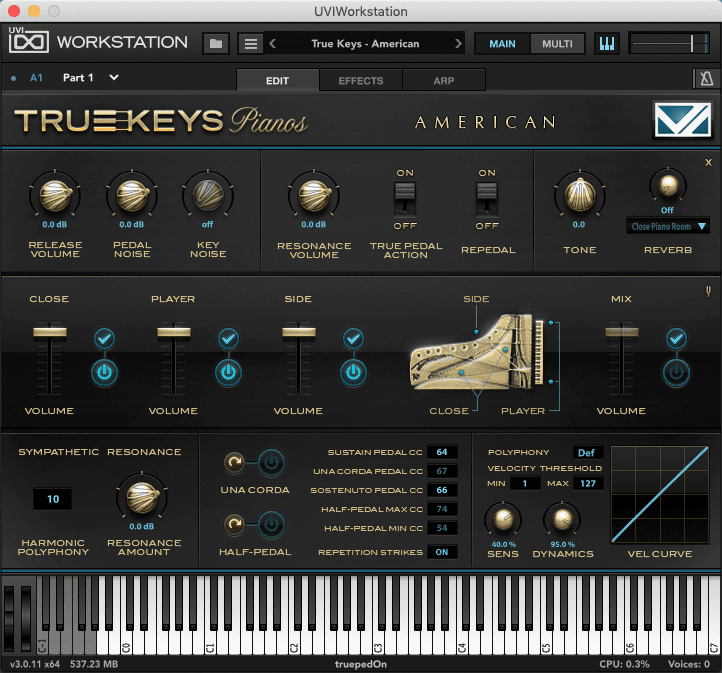Image resolution: width=722 pixels, height=673 pixels.
Task: Click the Half-Pedal learn arrow icon
Action: click(235, 524)
